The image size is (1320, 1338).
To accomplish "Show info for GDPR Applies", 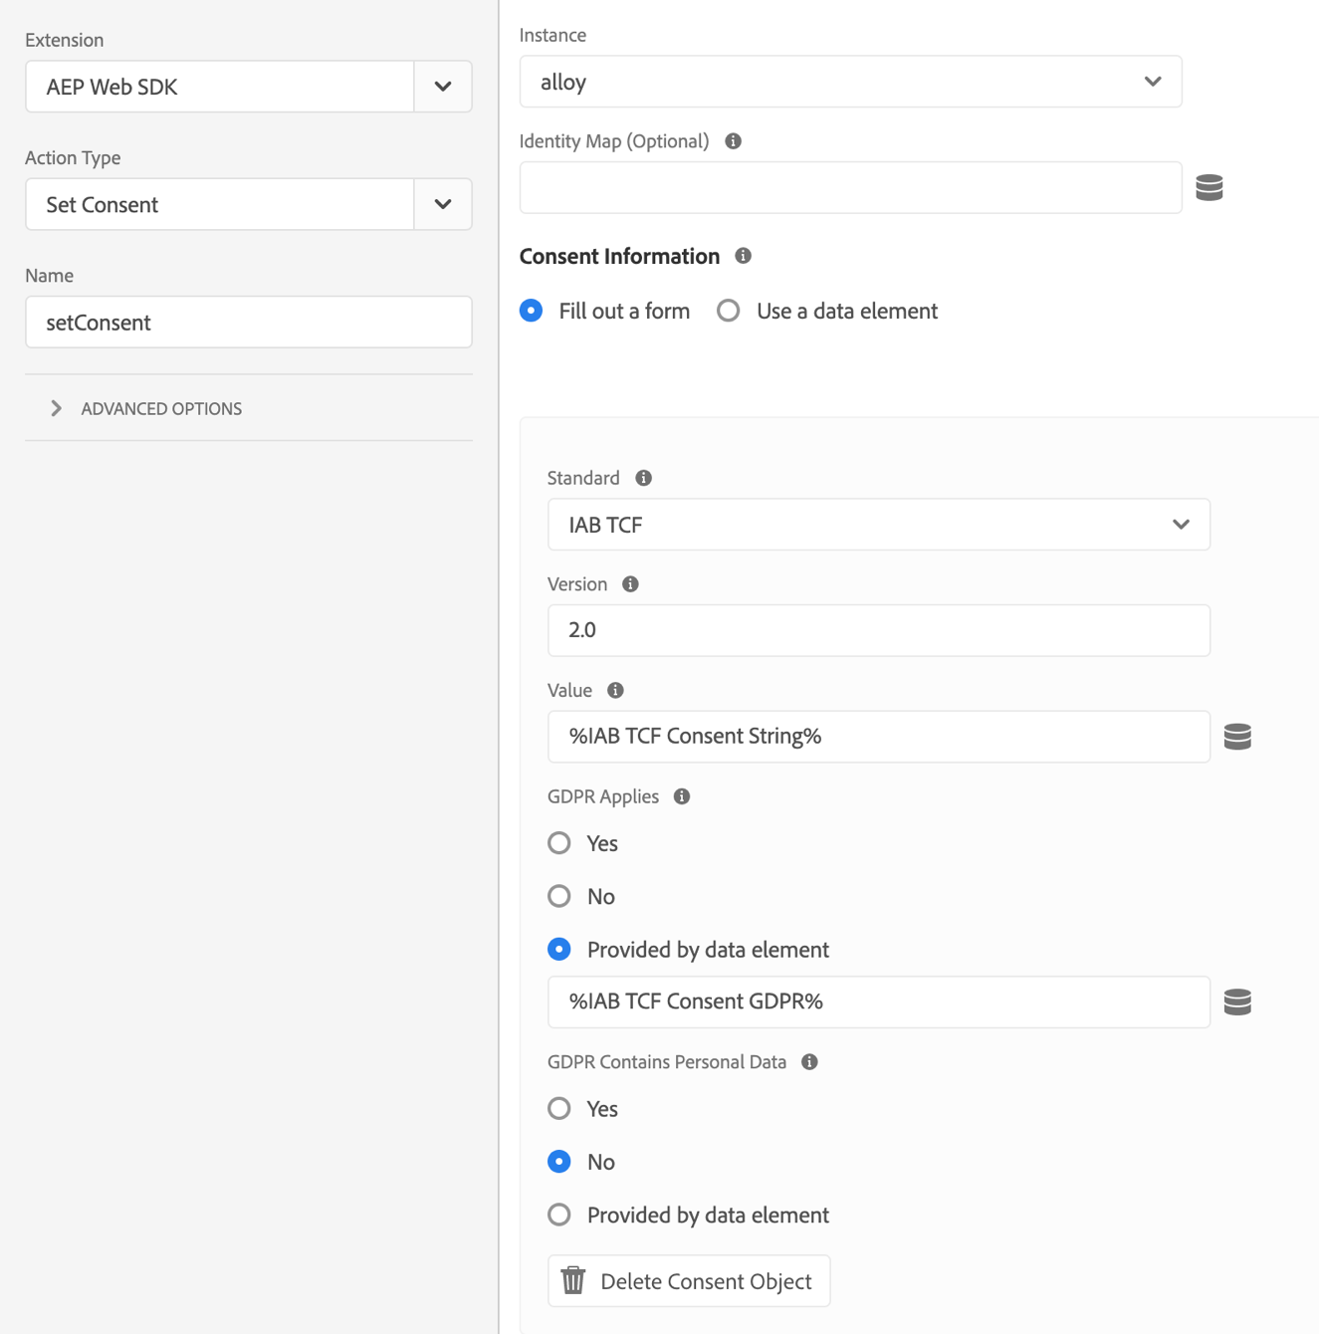I will point(682,797).
